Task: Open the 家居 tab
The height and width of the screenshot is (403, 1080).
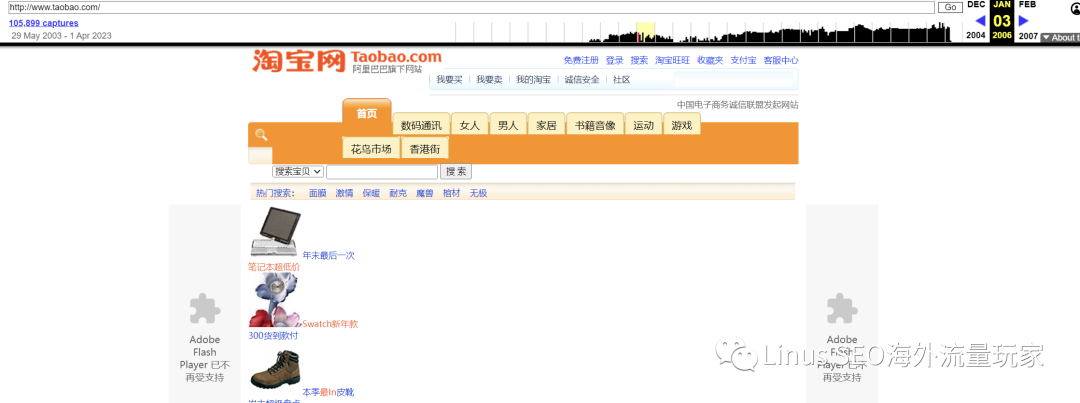Action: (546, 125)
